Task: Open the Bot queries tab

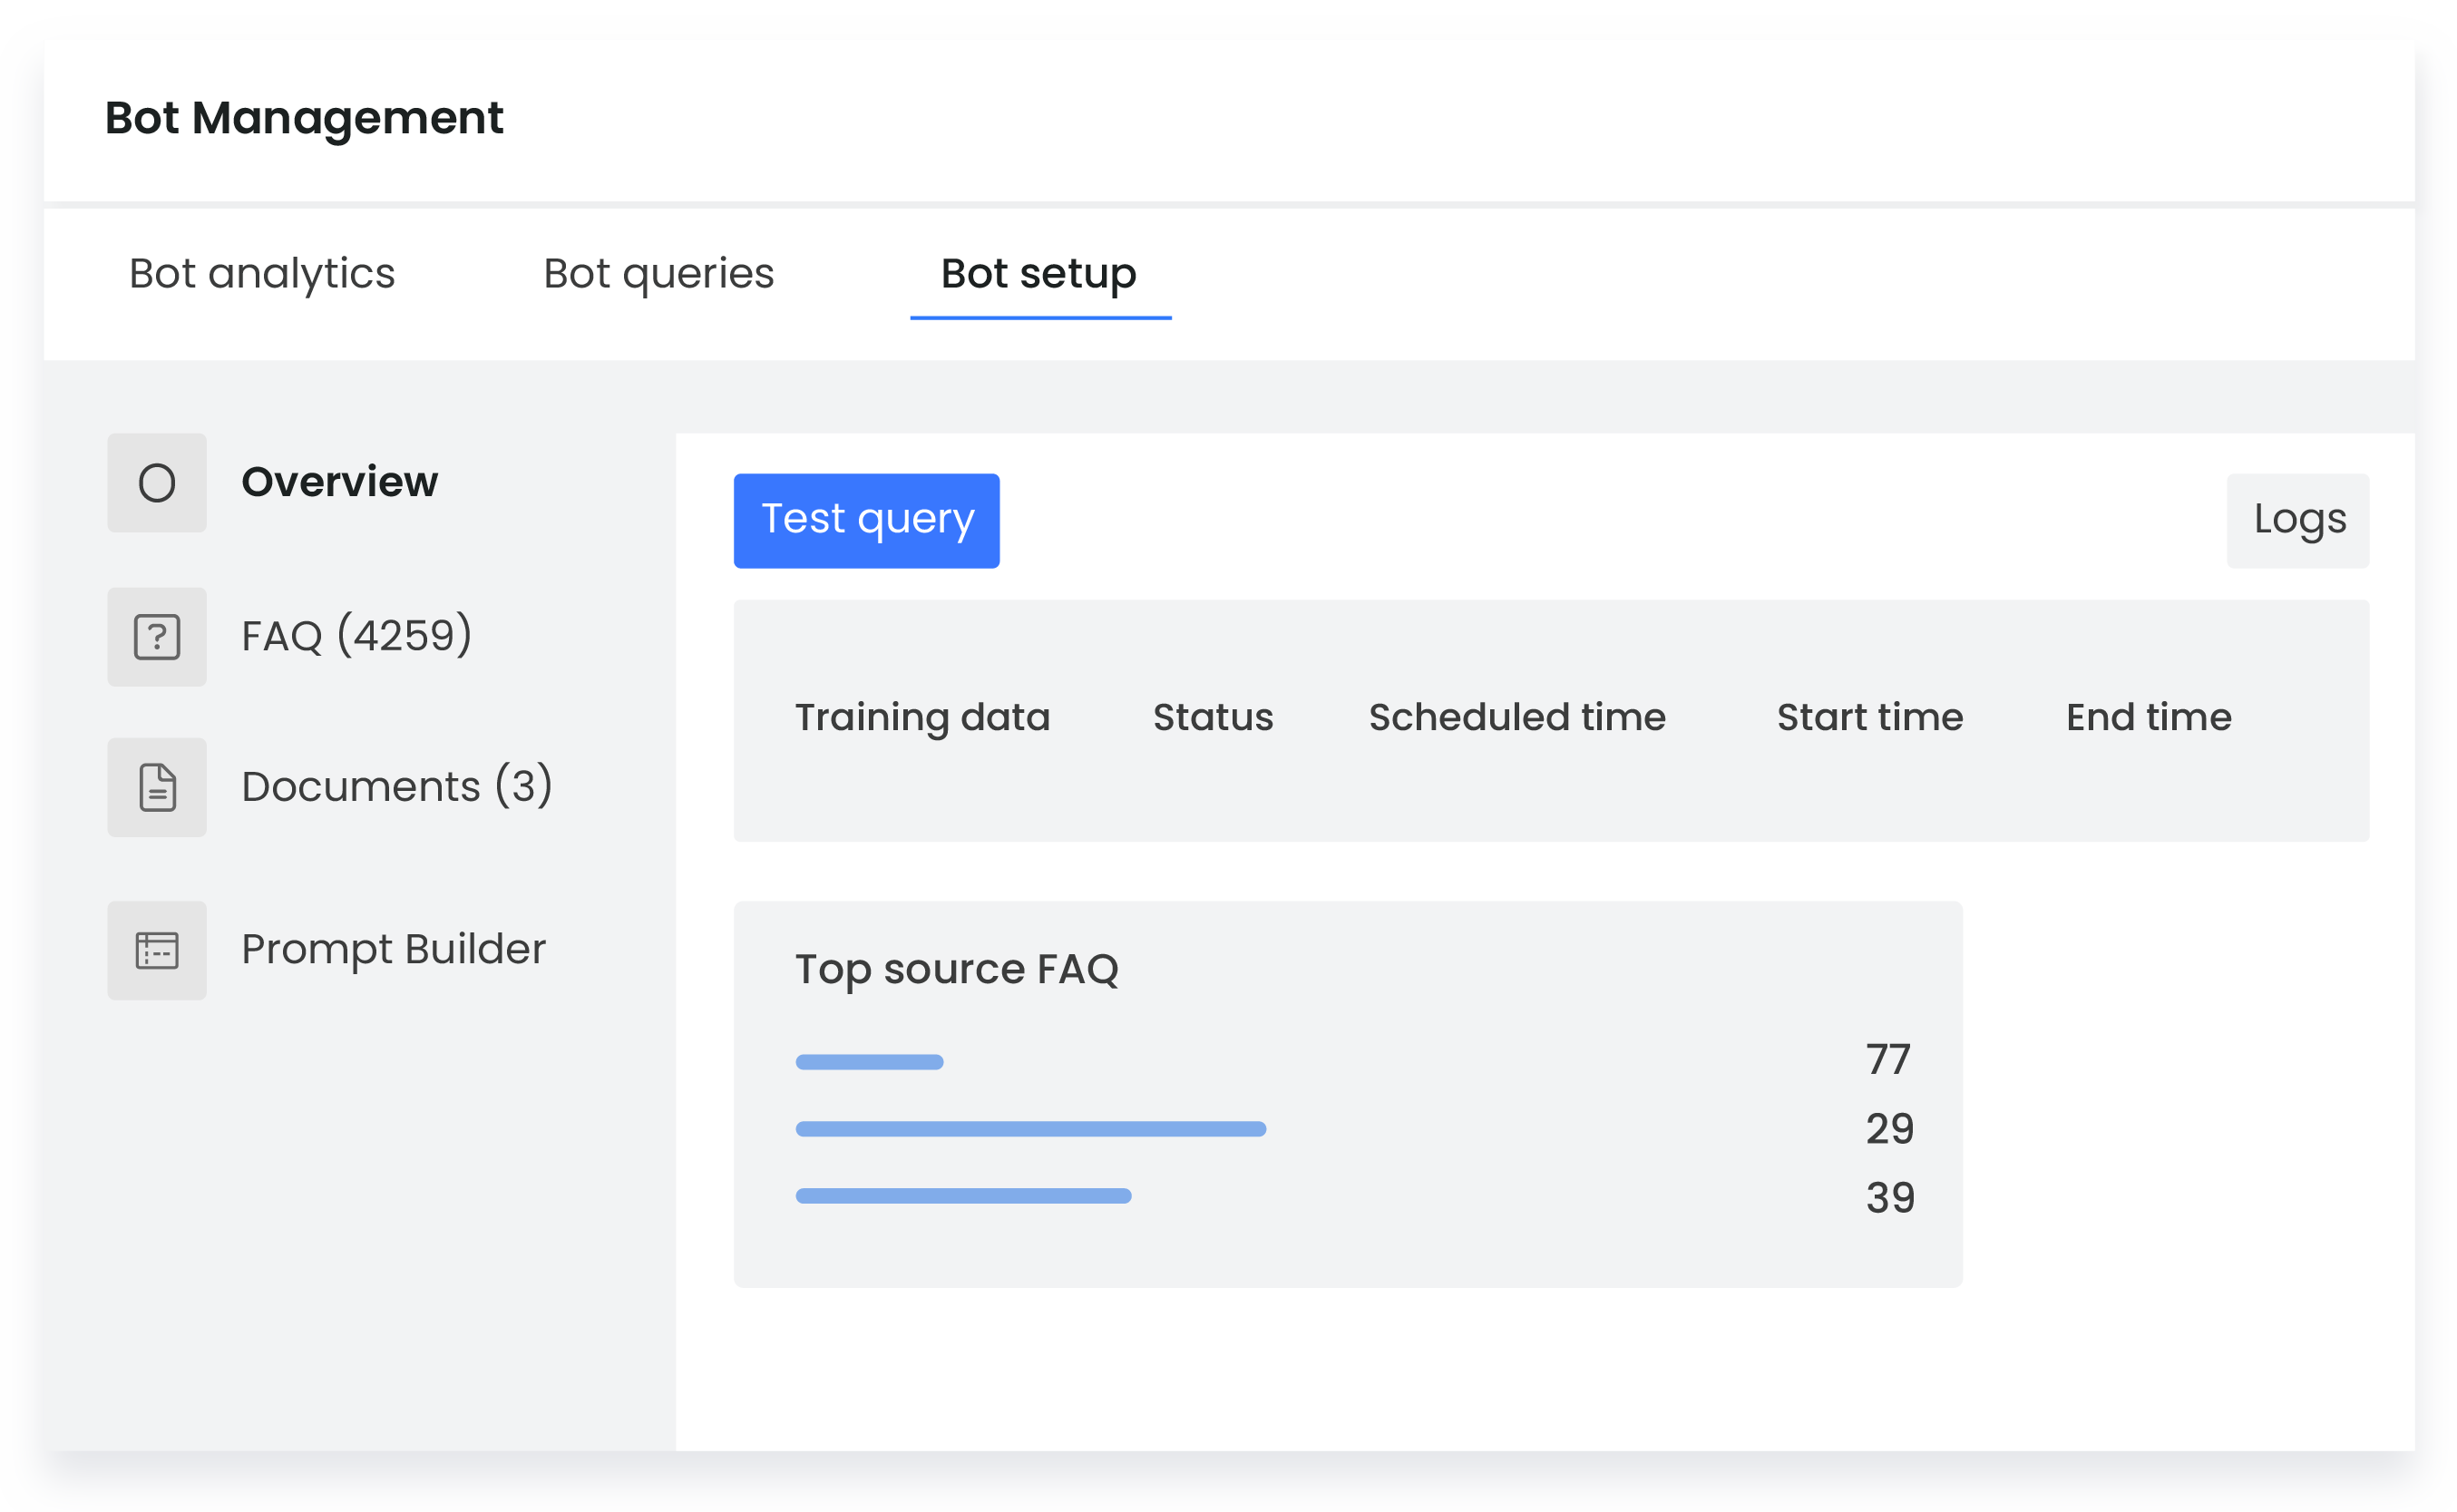Action: (x=658, y=273)
